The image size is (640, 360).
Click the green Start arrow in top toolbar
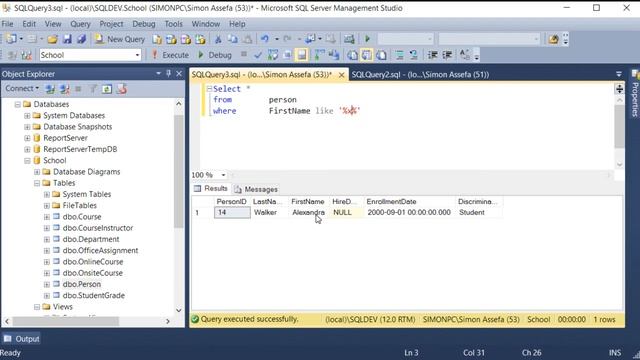pyautogui.click(x=367, y=39)
